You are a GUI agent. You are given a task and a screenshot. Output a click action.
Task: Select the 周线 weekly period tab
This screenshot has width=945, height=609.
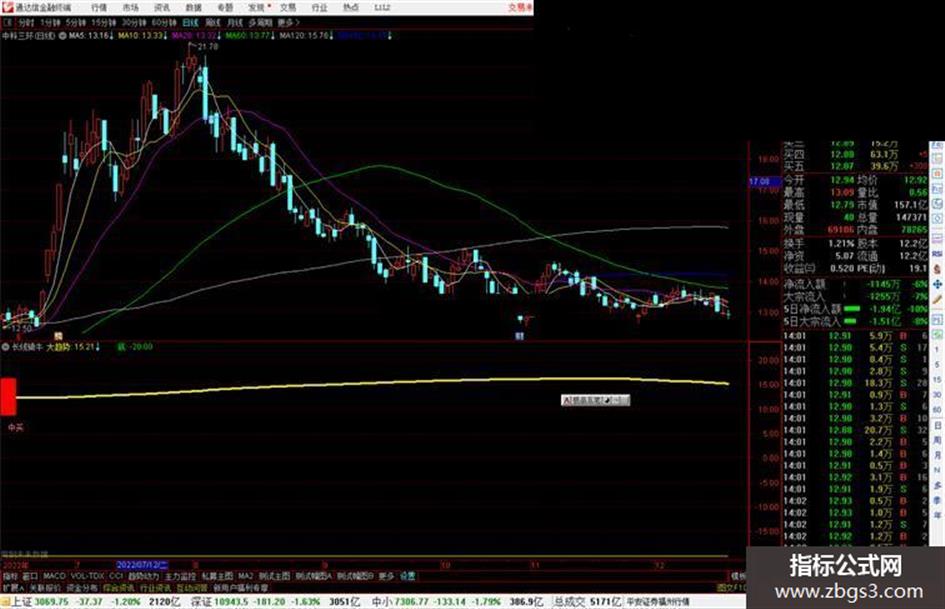pos(213,22)
